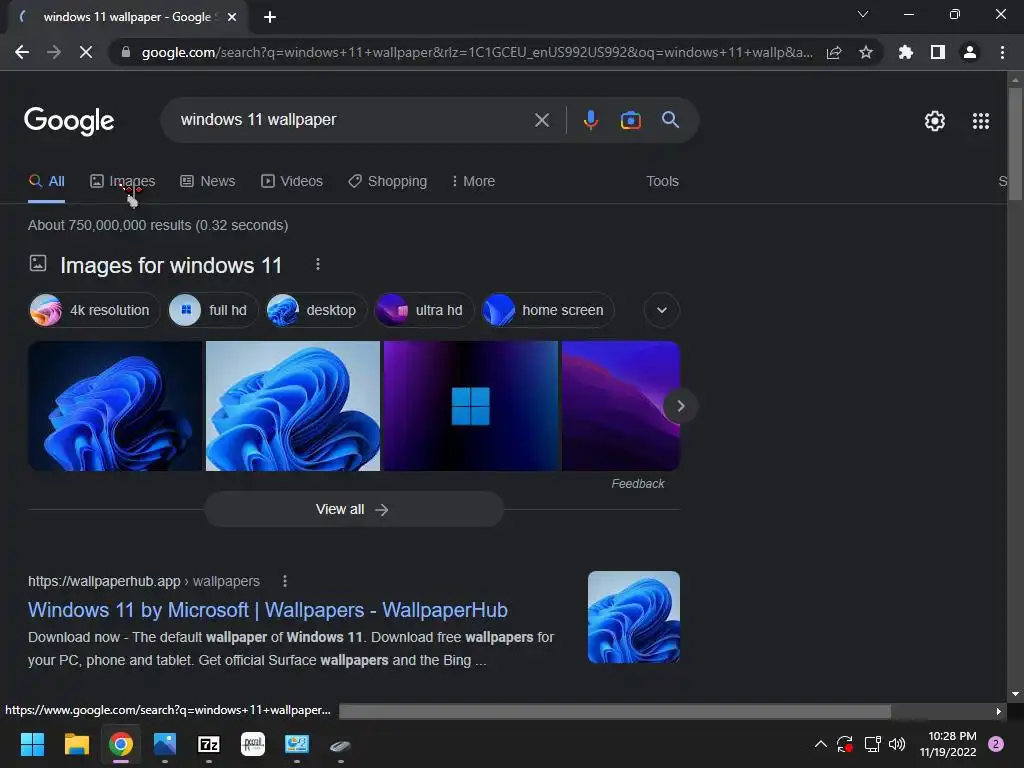Click the Feedback link under images

point(637,483)
